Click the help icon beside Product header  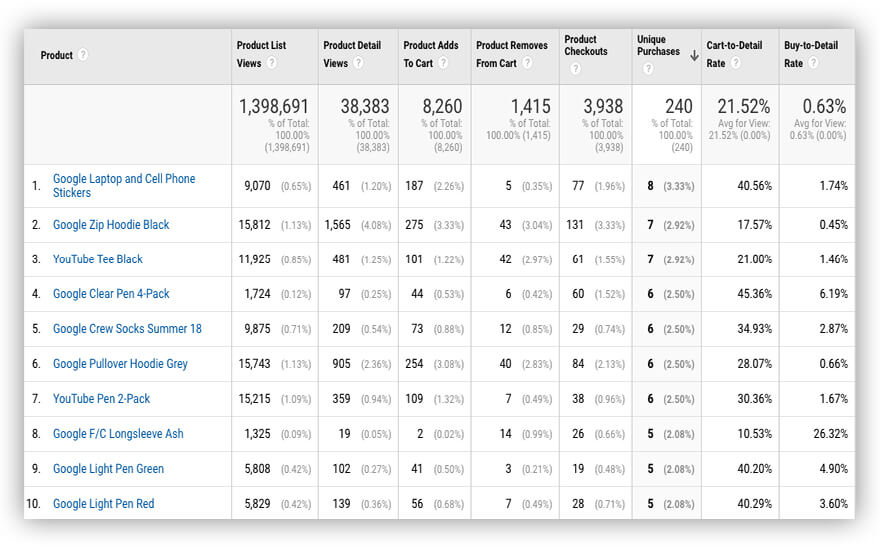[82, 55]
